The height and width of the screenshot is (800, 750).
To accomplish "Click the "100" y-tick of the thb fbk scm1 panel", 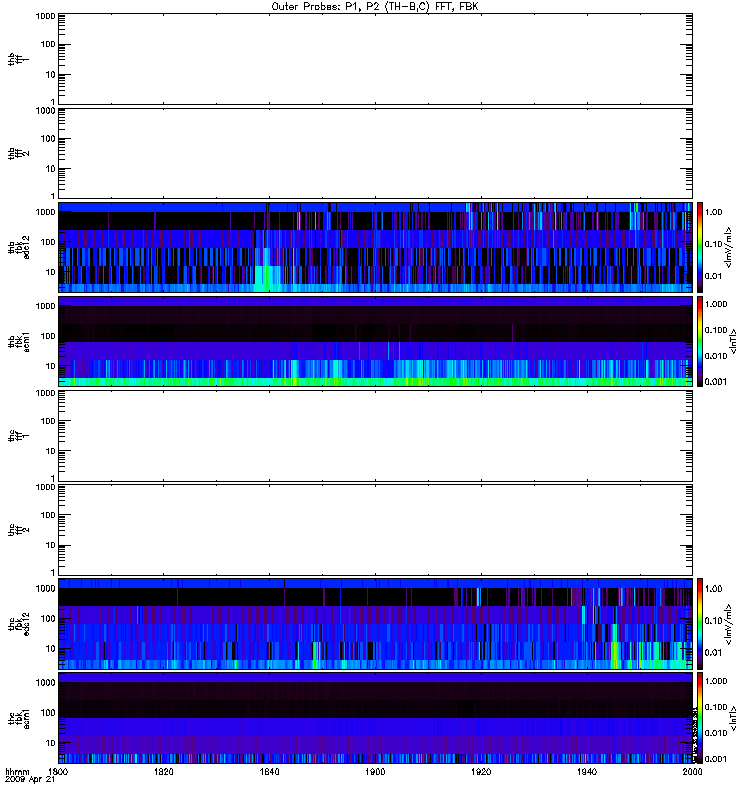I will coord(48,336).
